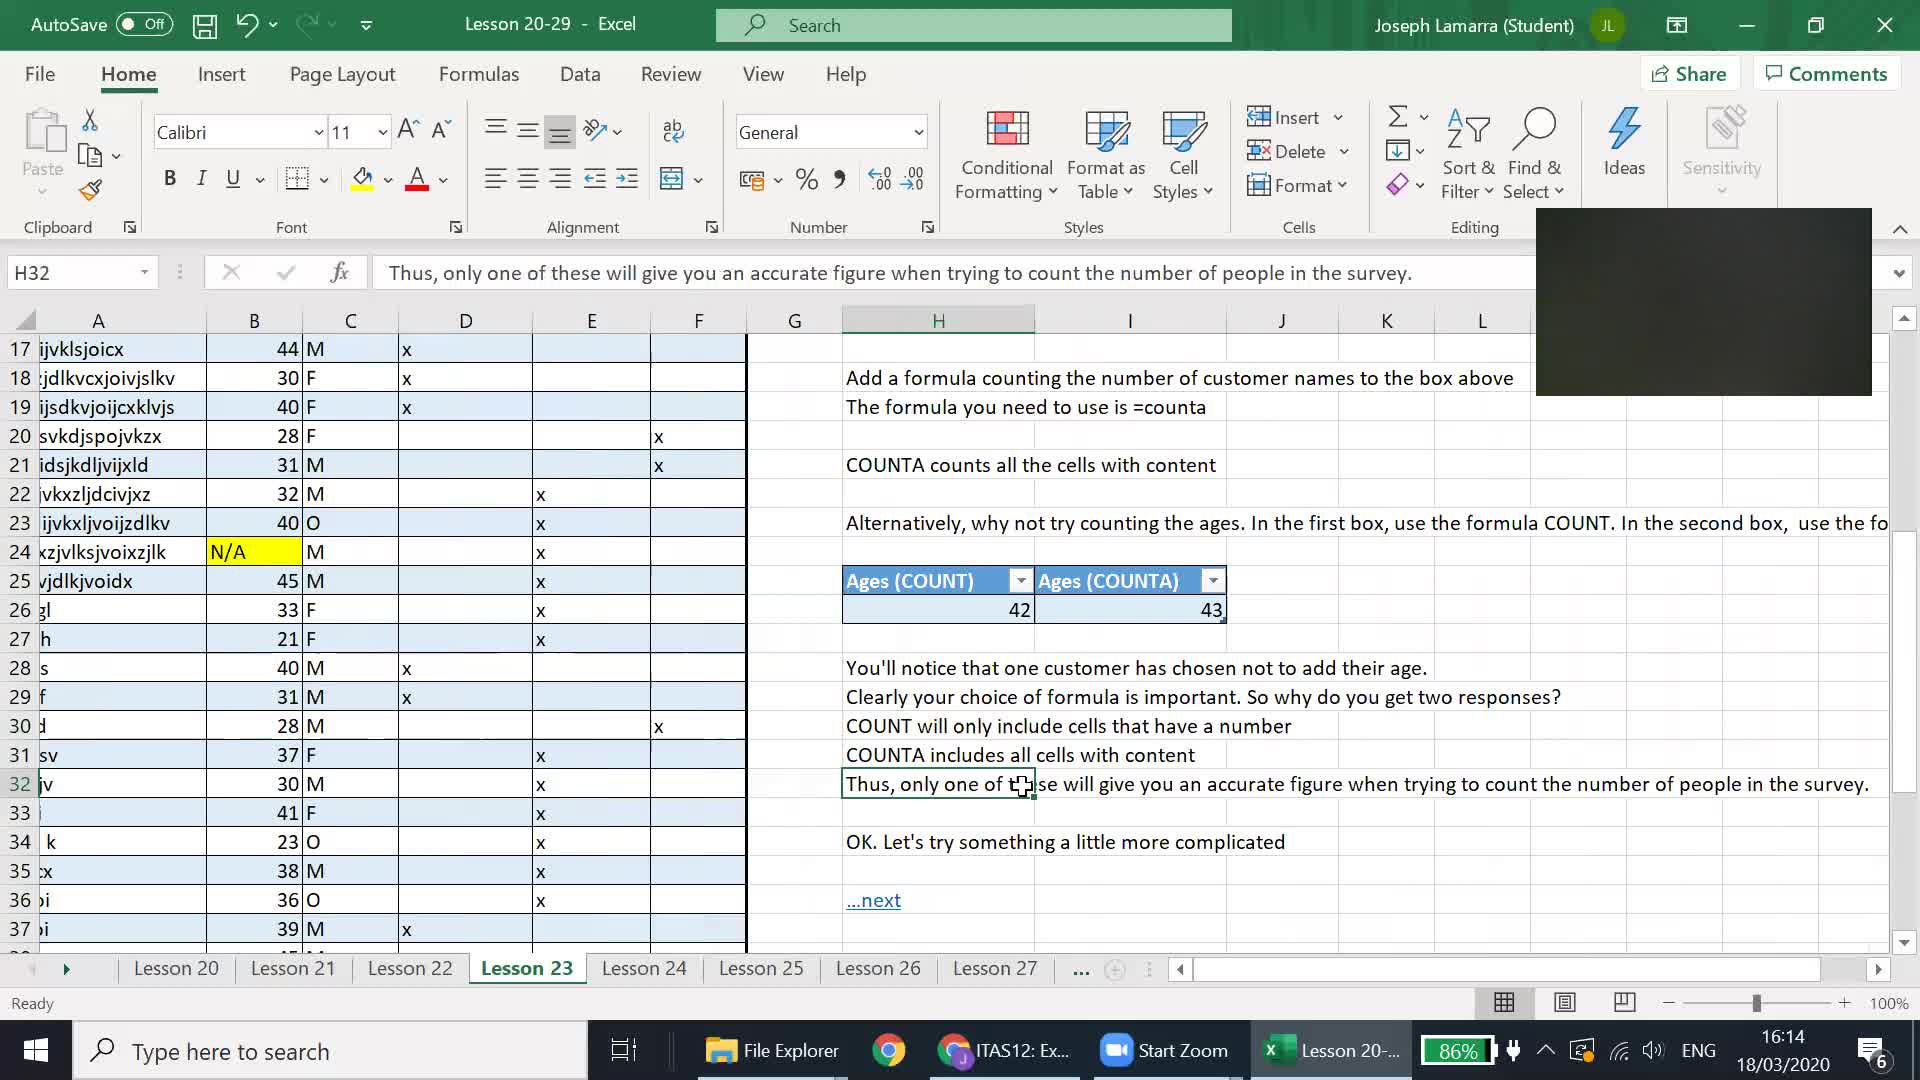Apply bold formatting
Screen dimensions: 1920x1080
169,178
